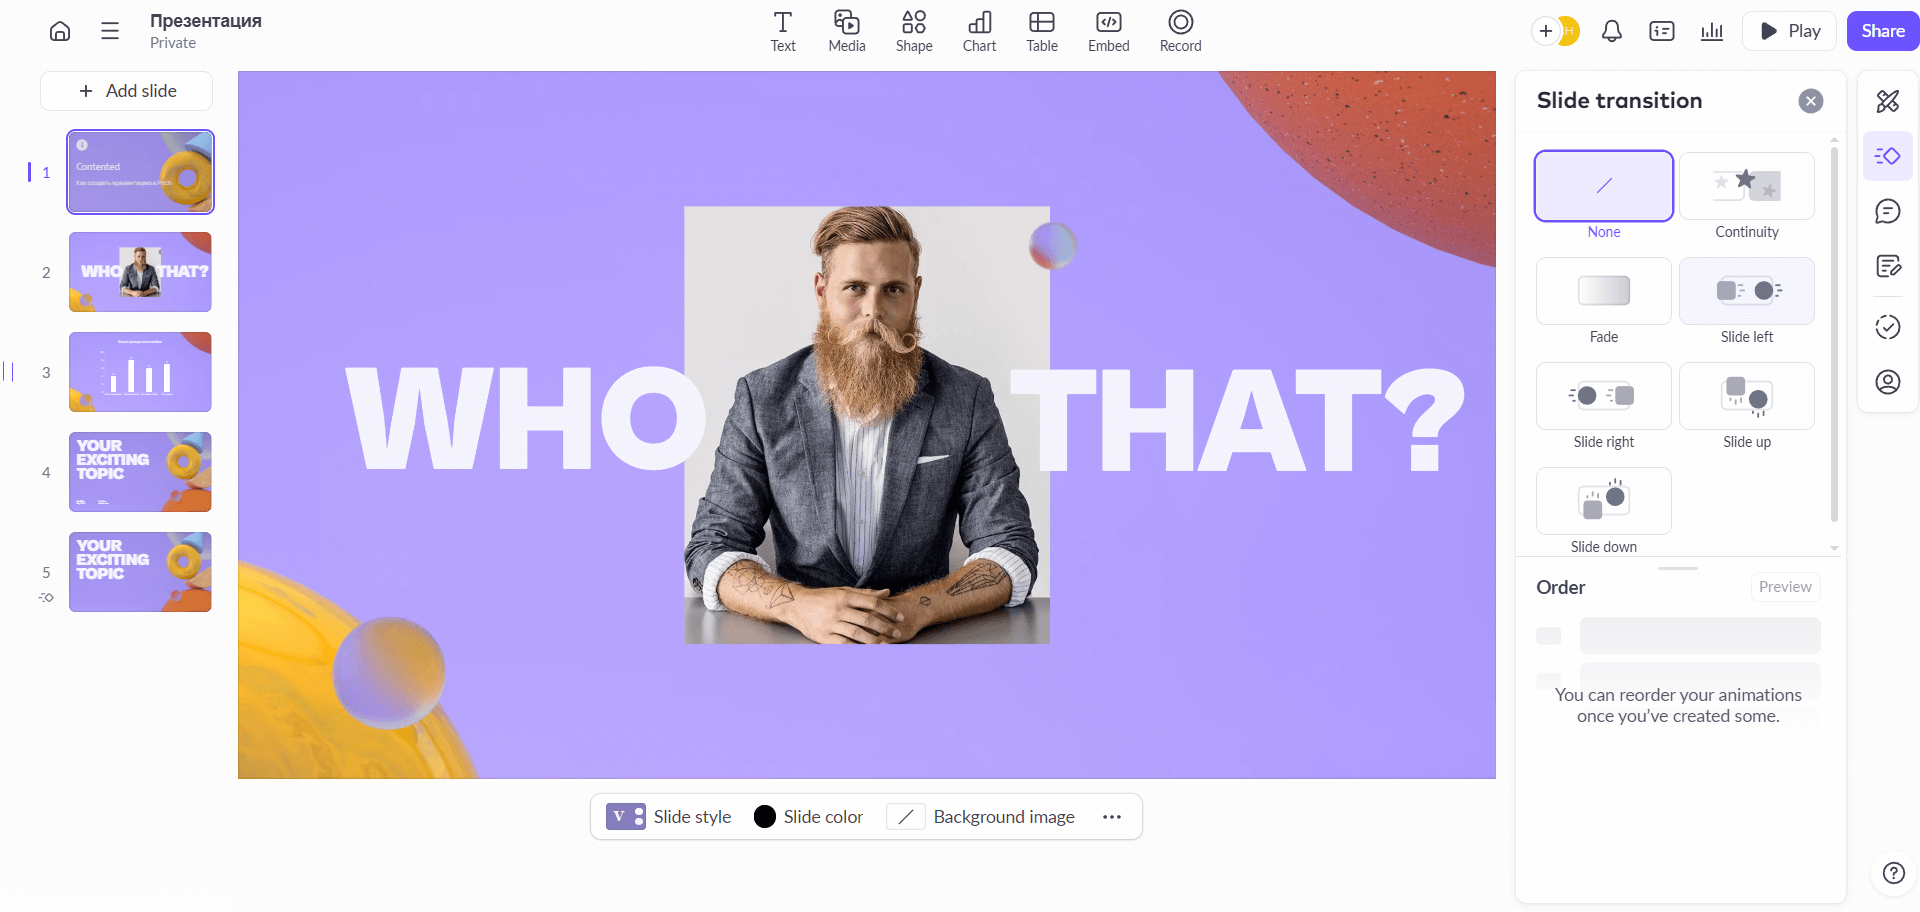Open the hamburger menu
This screenshot has height=912, width=1920.
110,31
